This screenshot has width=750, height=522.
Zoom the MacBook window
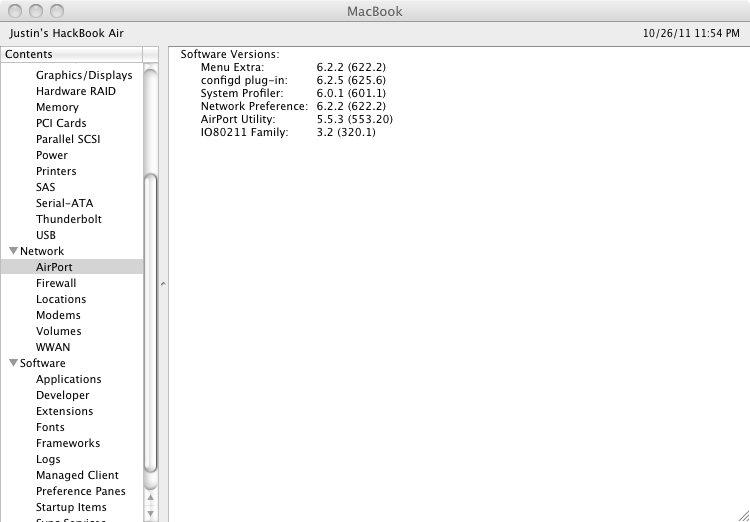tap(57, 11)
